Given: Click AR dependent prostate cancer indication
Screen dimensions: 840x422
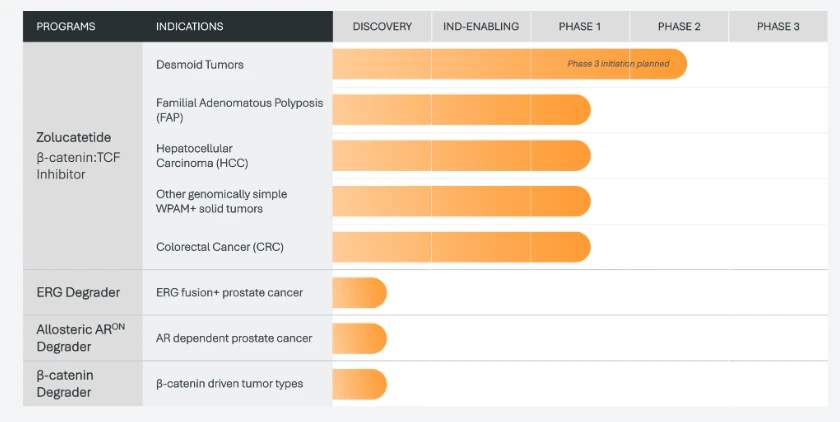Looking at the screenshot, I should [x=234, y=338].
